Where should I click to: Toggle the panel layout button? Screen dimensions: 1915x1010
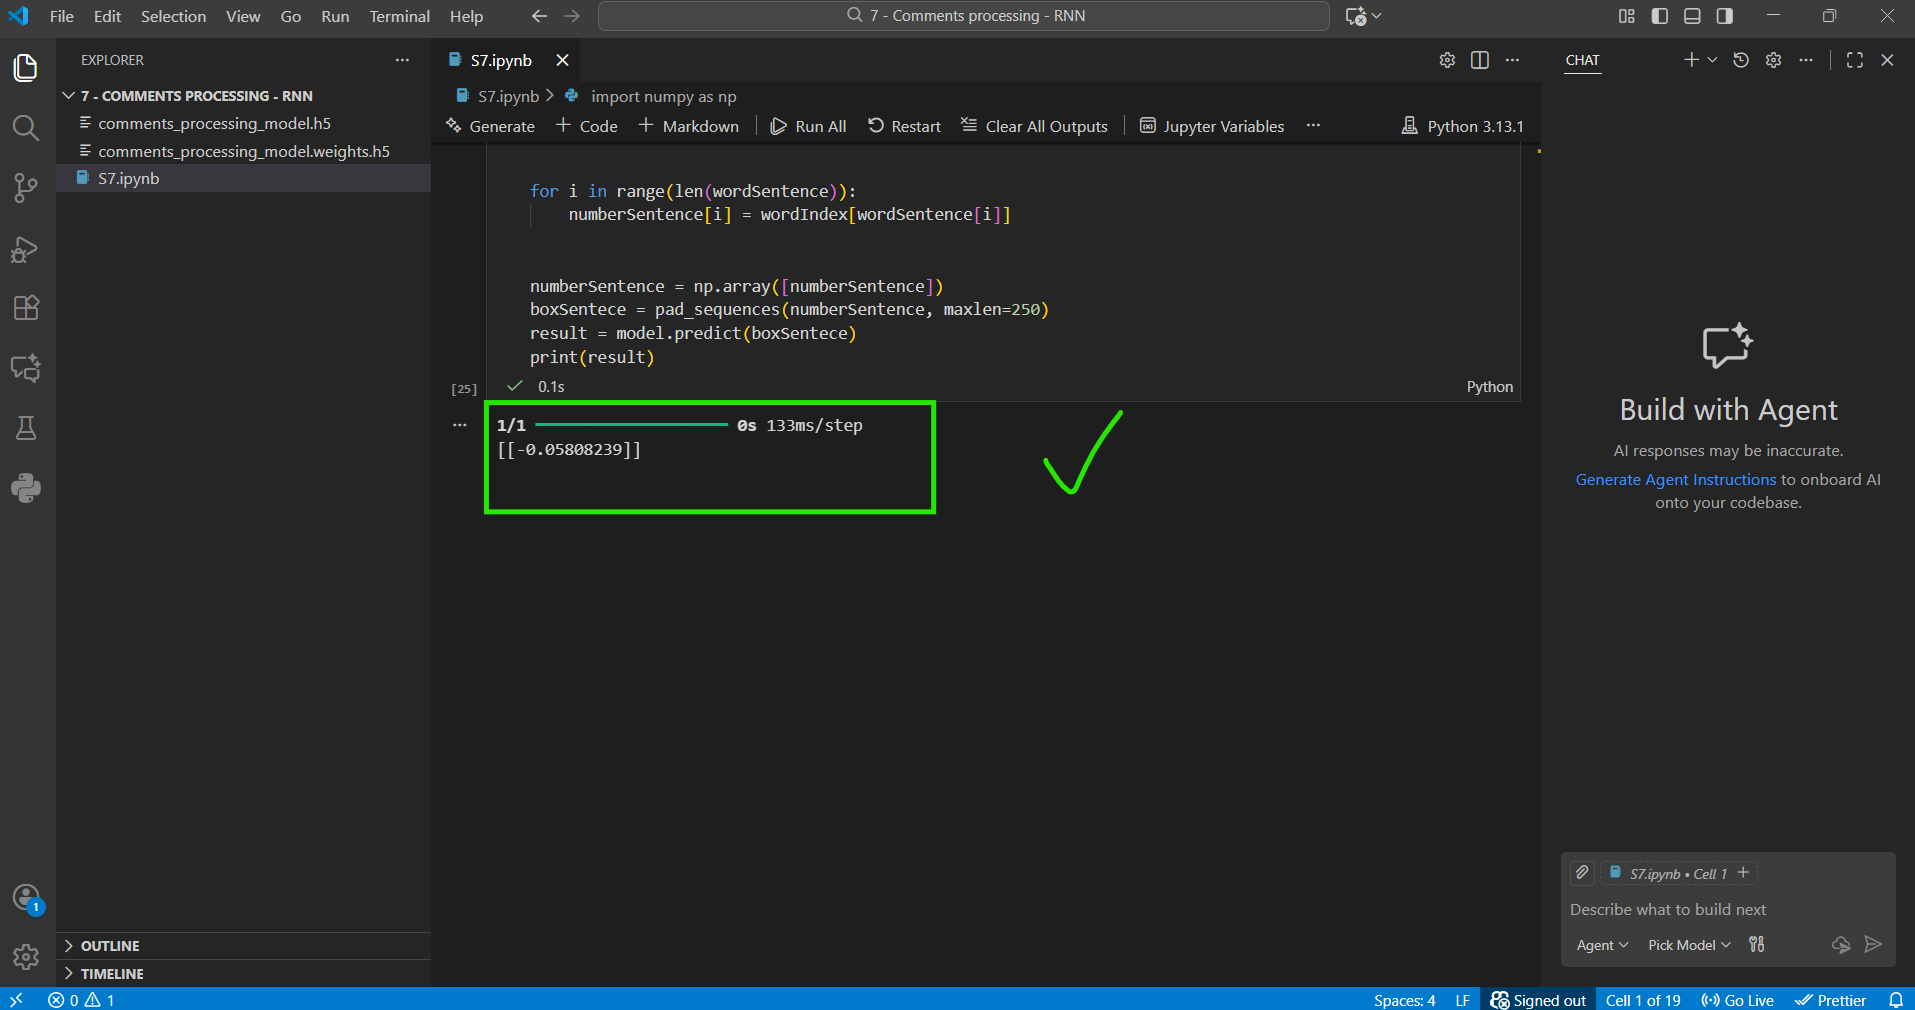[x=1692, y=16]
